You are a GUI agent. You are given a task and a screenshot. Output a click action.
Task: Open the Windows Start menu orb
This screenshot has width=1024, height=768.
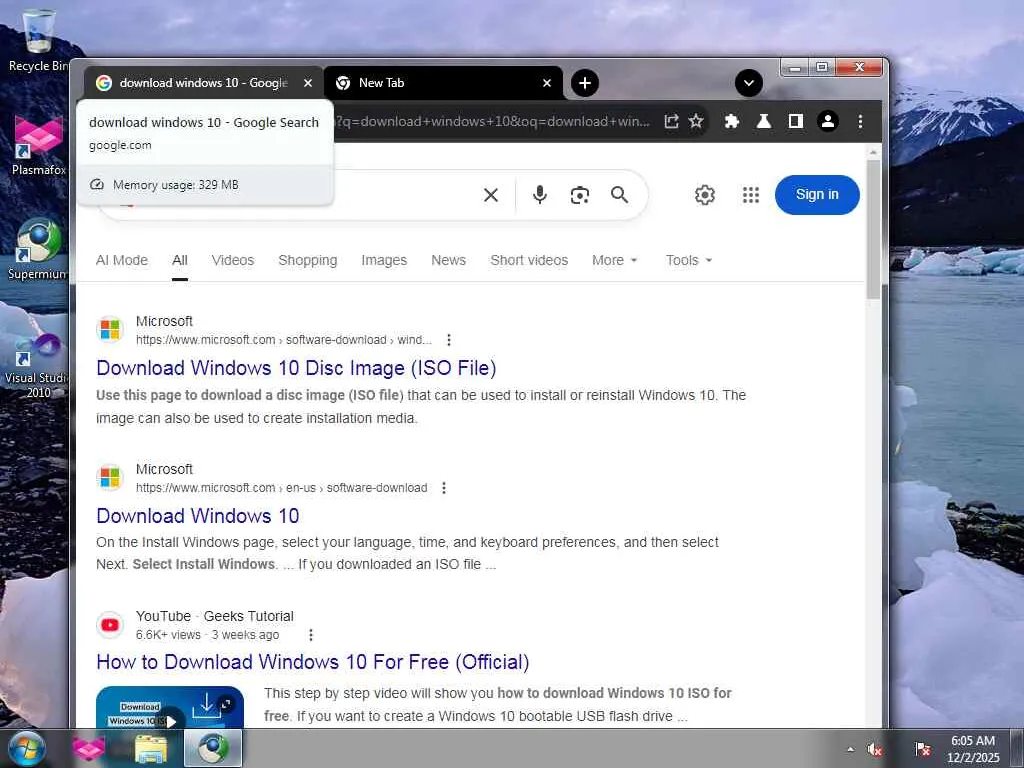click(x=26, y=748)
